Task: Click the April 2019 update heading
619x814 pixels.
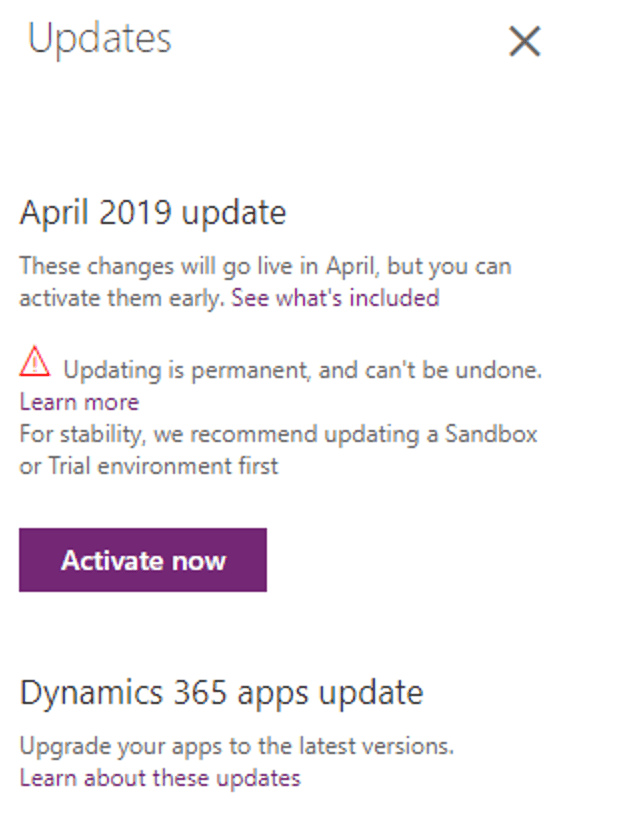Action: 153,213
